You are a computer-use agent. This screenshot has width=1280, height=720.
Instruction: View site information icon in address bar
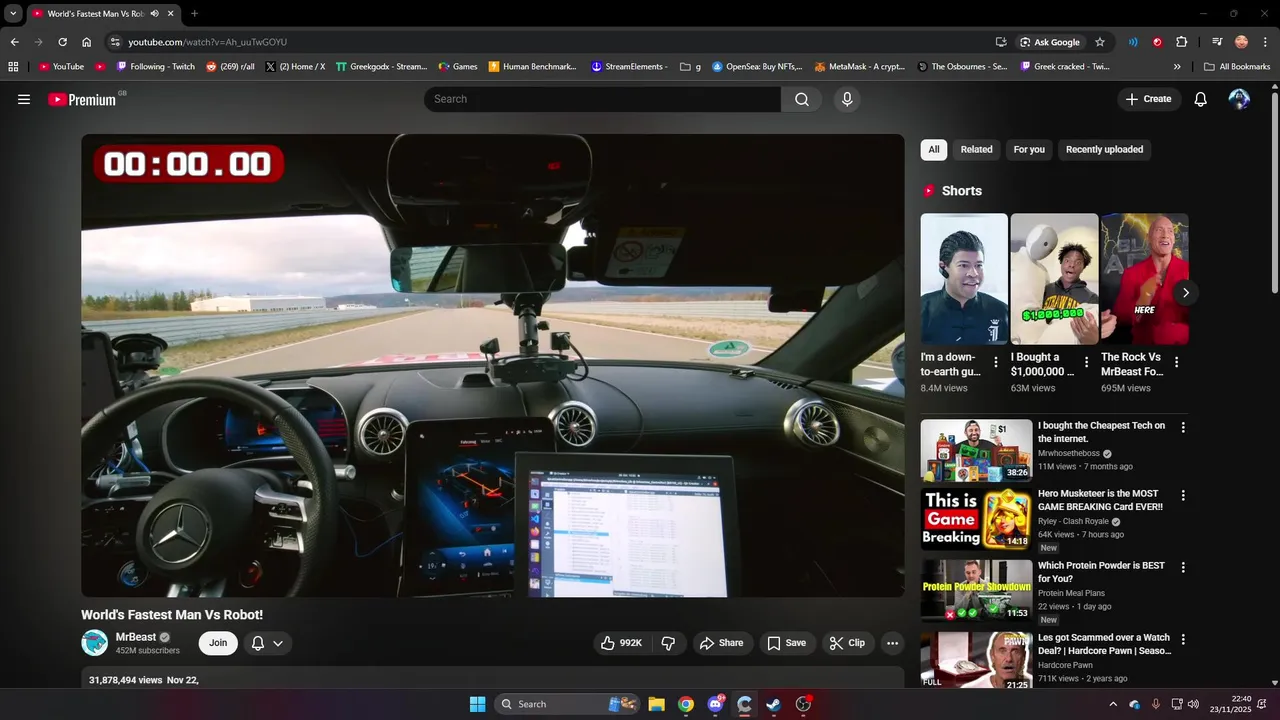(x=115, y=42)
